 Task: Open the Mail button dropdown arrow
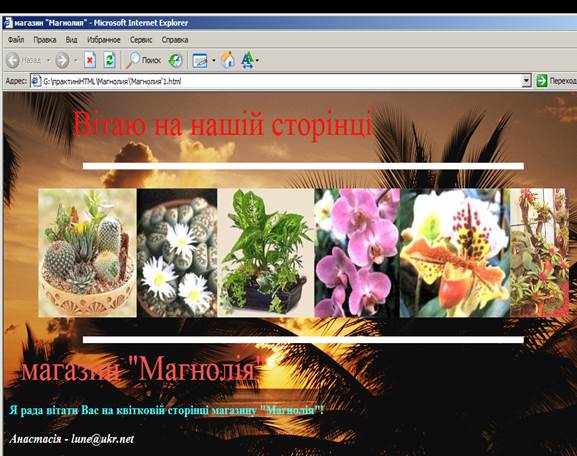[213, 60]
